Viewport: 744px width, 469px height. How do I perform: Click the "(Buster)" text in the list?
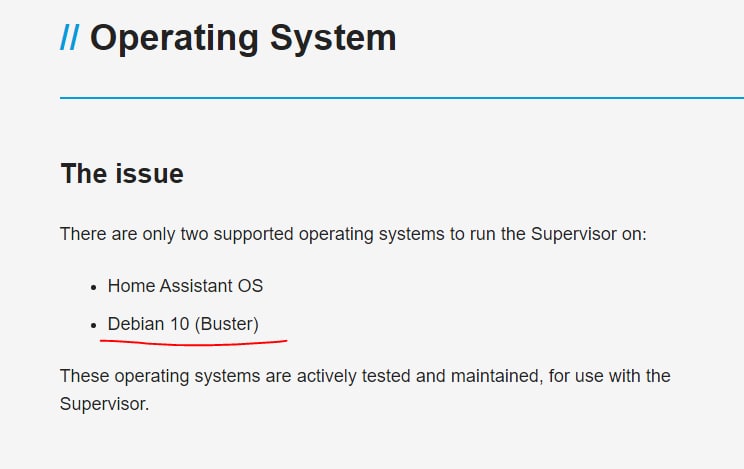[226, 324]
